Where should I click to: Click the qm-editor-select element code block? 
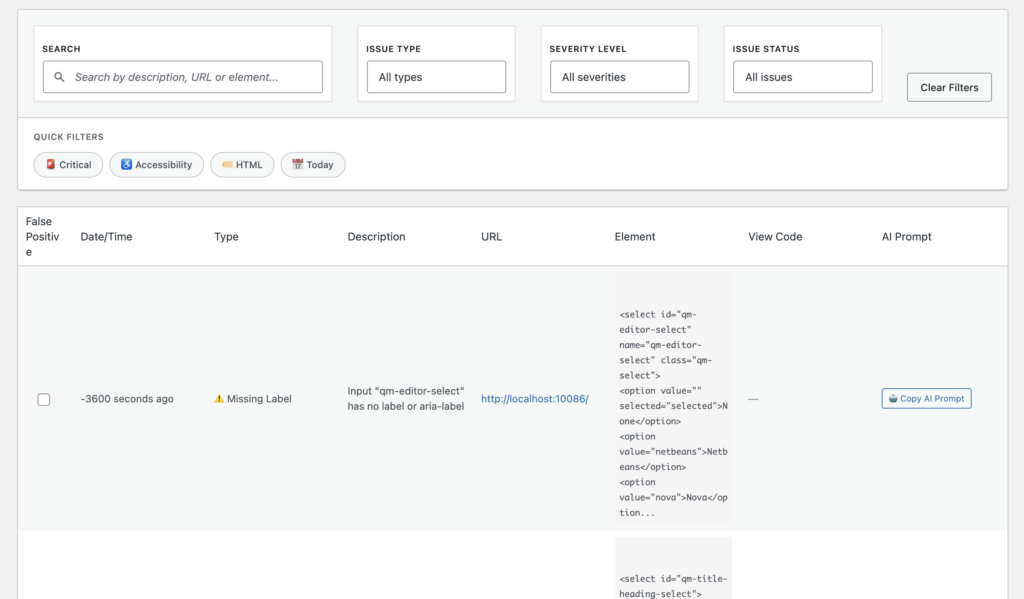(x=673, y=399)
